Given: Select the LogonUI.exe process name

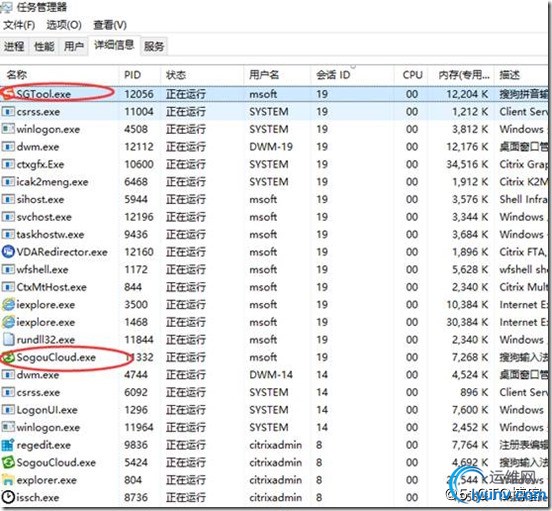Looking at the screenshot, I should click(x=47, y=410).
